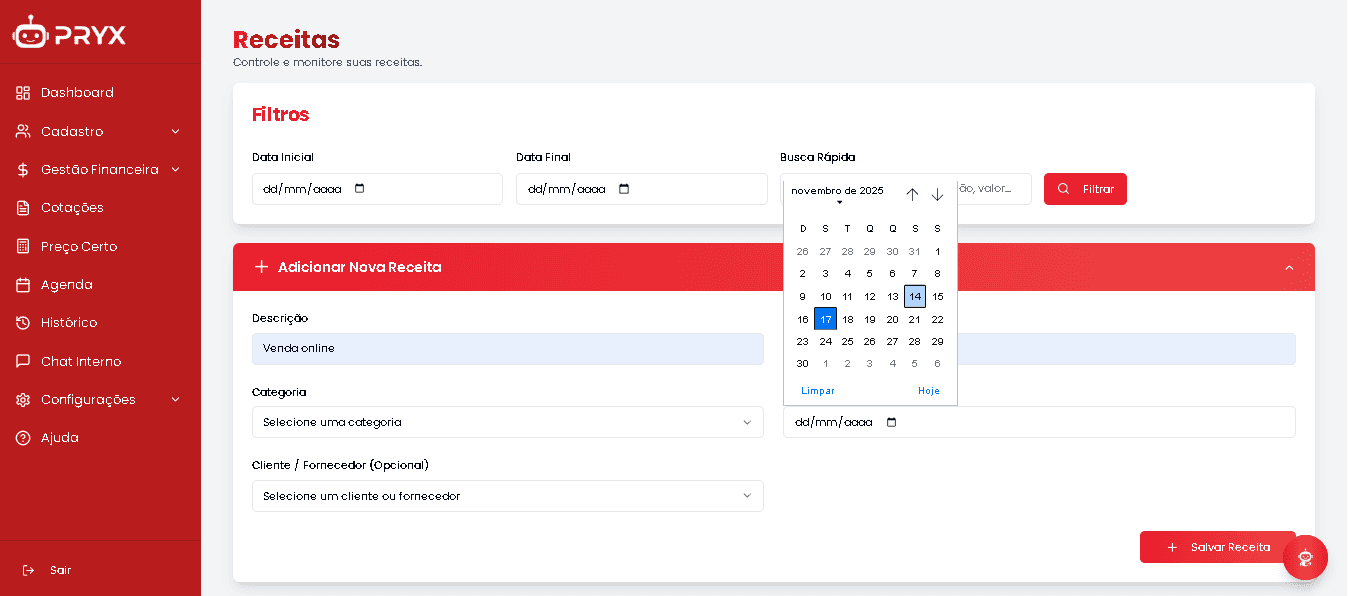1350x596 pixels.
Task: Open Chat Interno in the sidebar
Action: click(80, 361)
